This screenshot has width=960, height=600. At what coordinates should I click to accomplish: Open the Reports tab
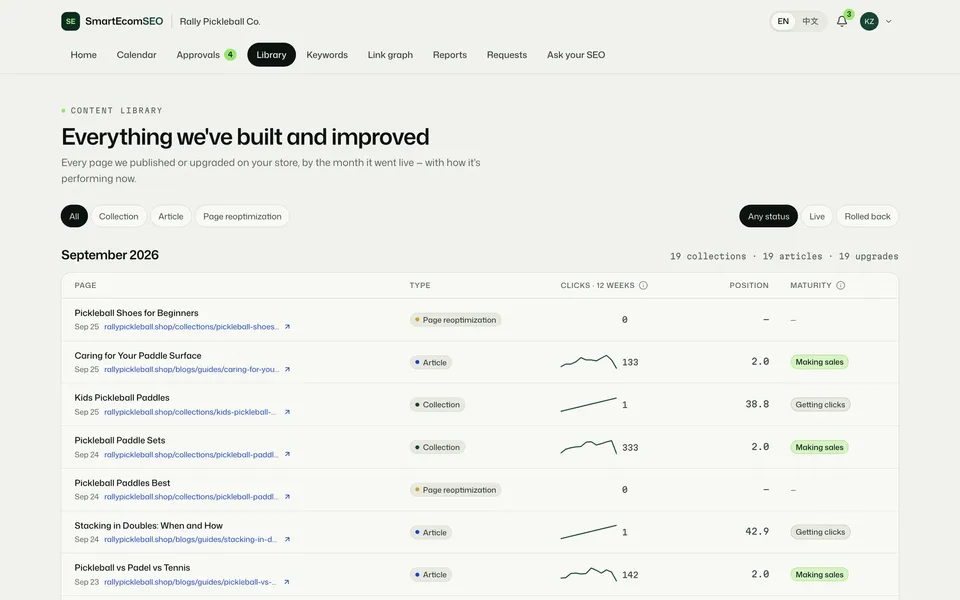point(449,54)
